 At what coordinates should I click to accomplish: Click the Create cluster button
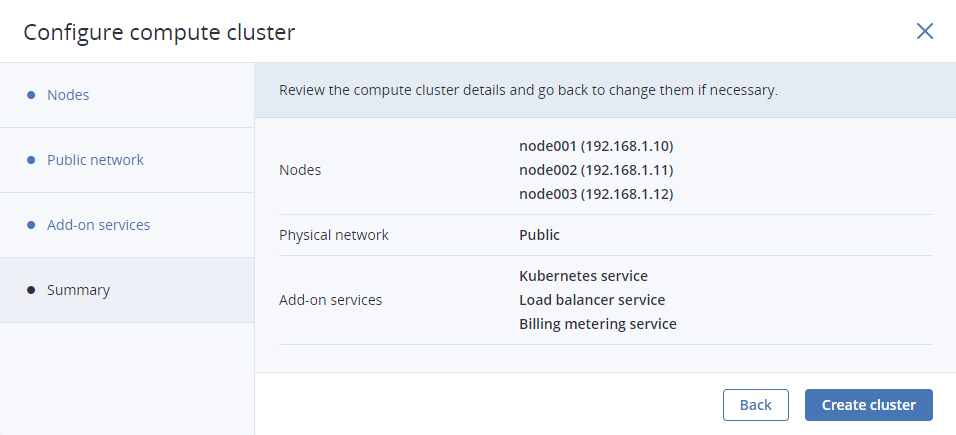point(868,405)
